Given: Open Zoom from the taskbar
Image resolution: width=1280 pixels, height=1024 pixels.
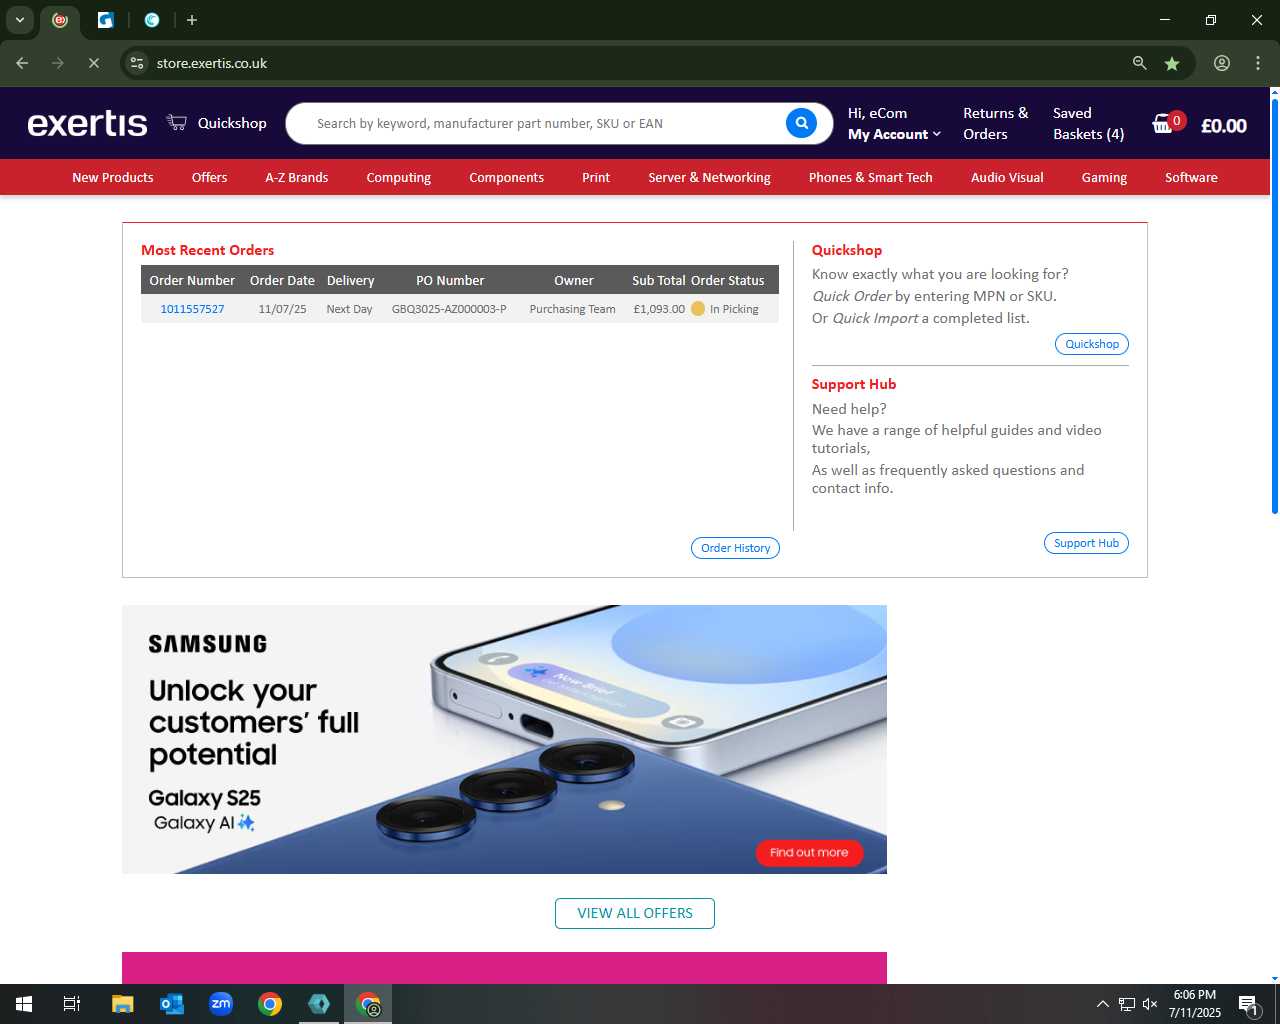Looking at the screenshot, I should [221, 1004].
